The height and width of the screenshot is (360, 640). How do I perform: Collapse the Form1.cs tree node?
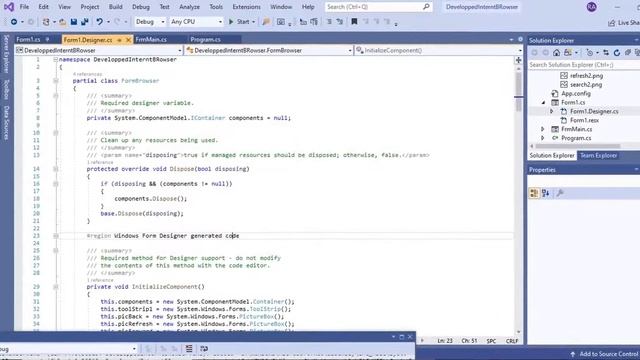point(543,103)
